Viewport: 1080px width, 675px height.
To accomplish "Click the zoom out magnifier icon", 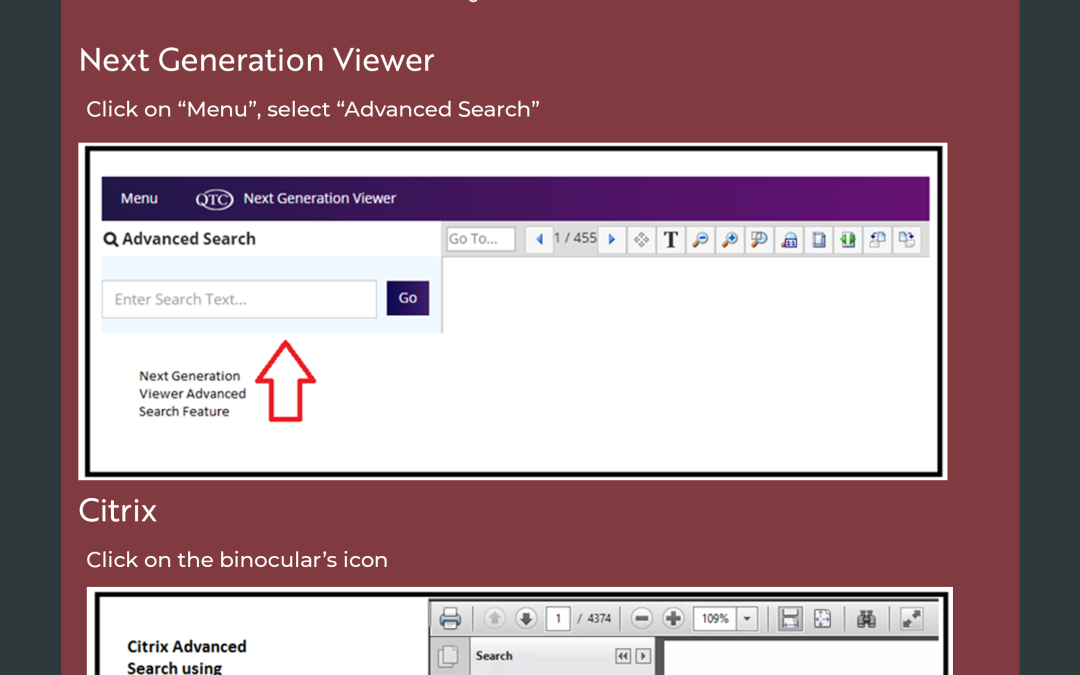I will pyautogui.click(x=700, y=239).
